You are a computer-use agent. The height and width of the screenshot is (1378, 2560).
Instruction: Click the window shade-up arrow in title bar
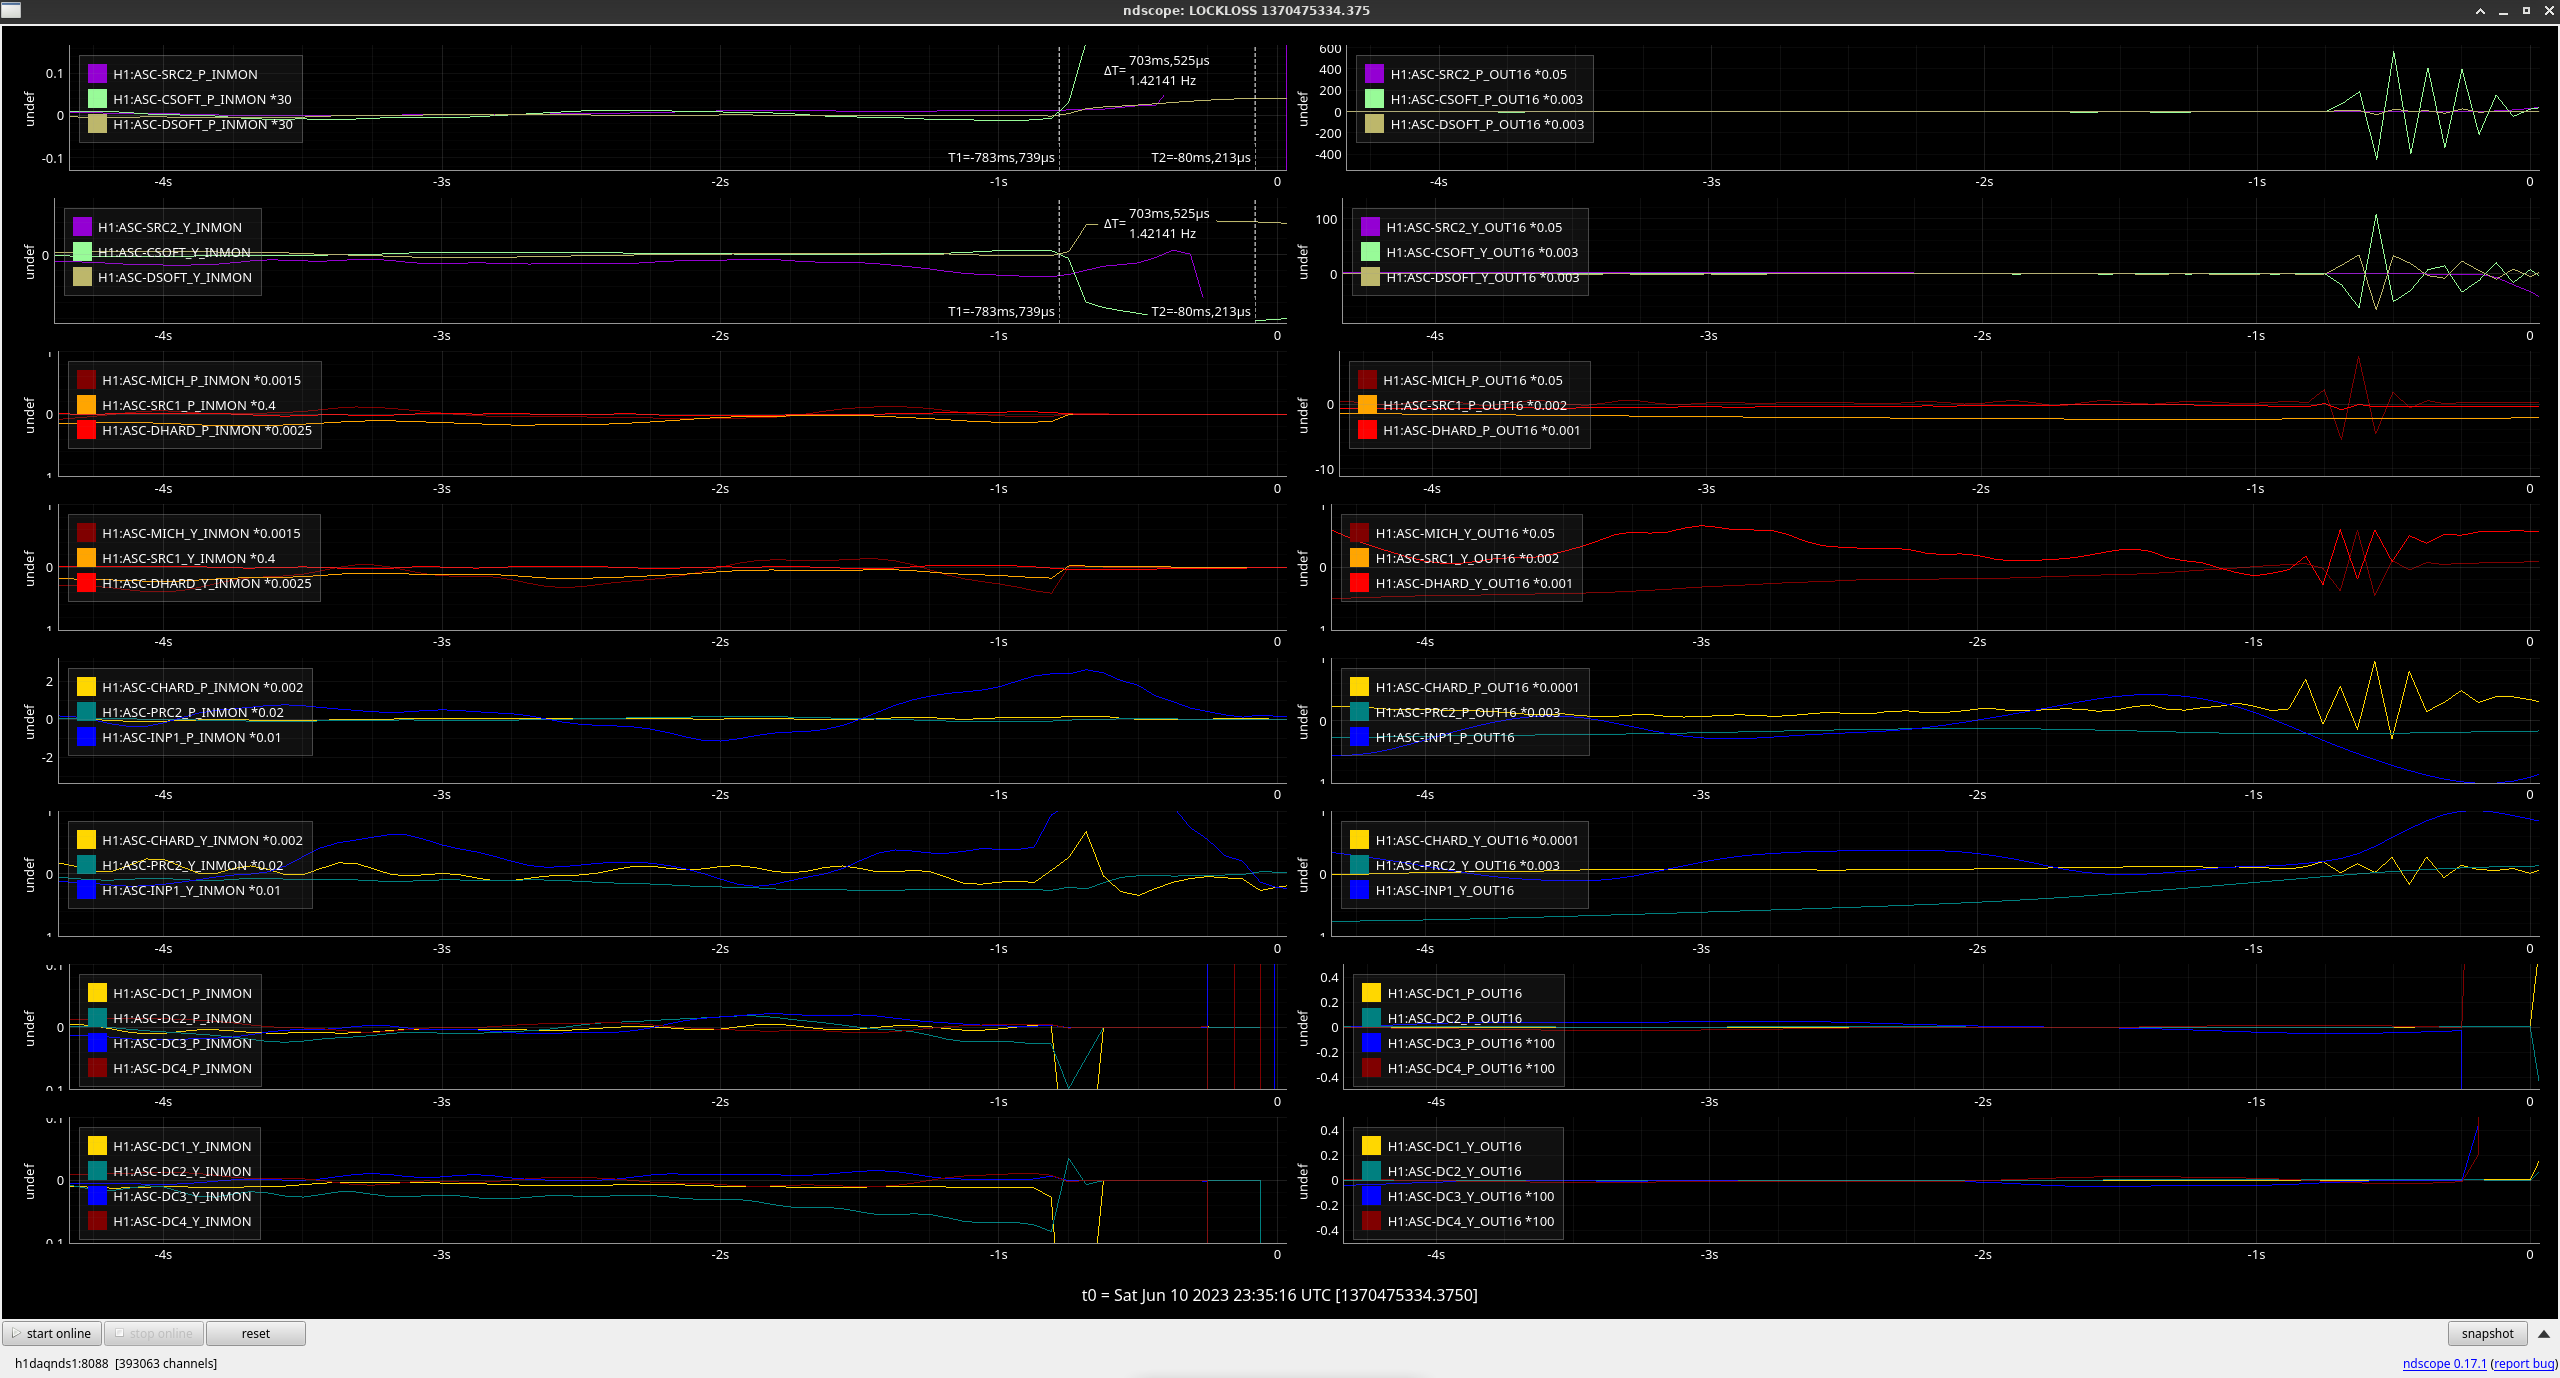click(x=2480, y=11)
